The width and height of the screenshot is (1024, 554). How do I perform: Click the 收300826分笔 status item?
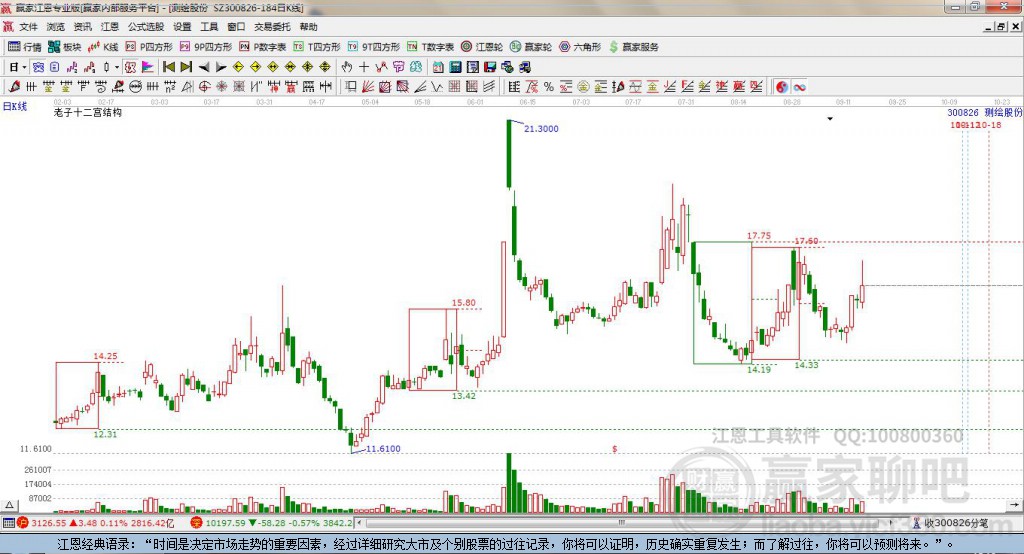951,523
